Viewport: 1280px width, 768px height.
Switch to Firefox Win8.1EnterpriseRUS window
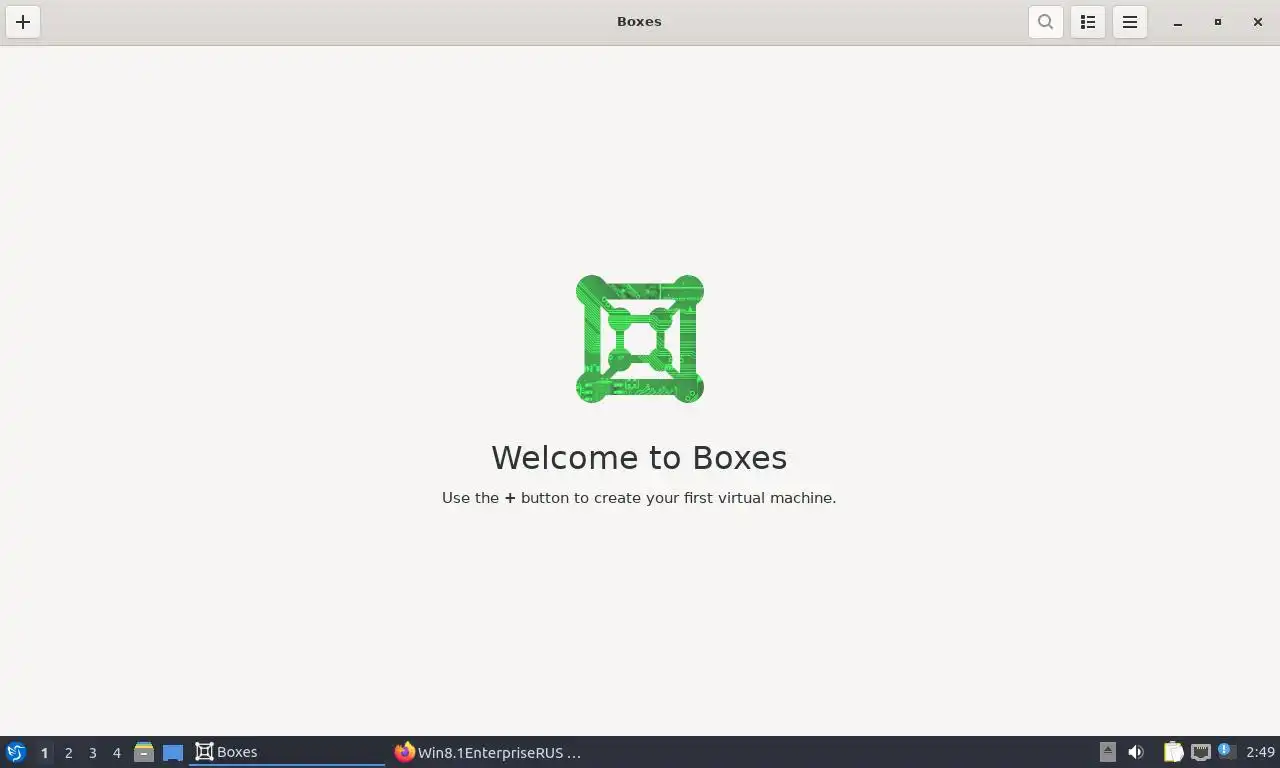(x=488, y=752)
